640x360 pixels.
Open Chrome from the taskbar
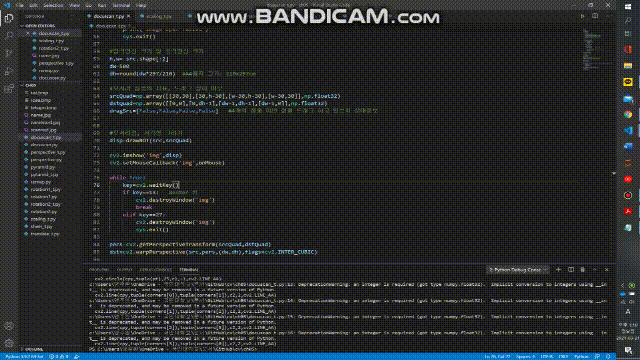point(628,114)
